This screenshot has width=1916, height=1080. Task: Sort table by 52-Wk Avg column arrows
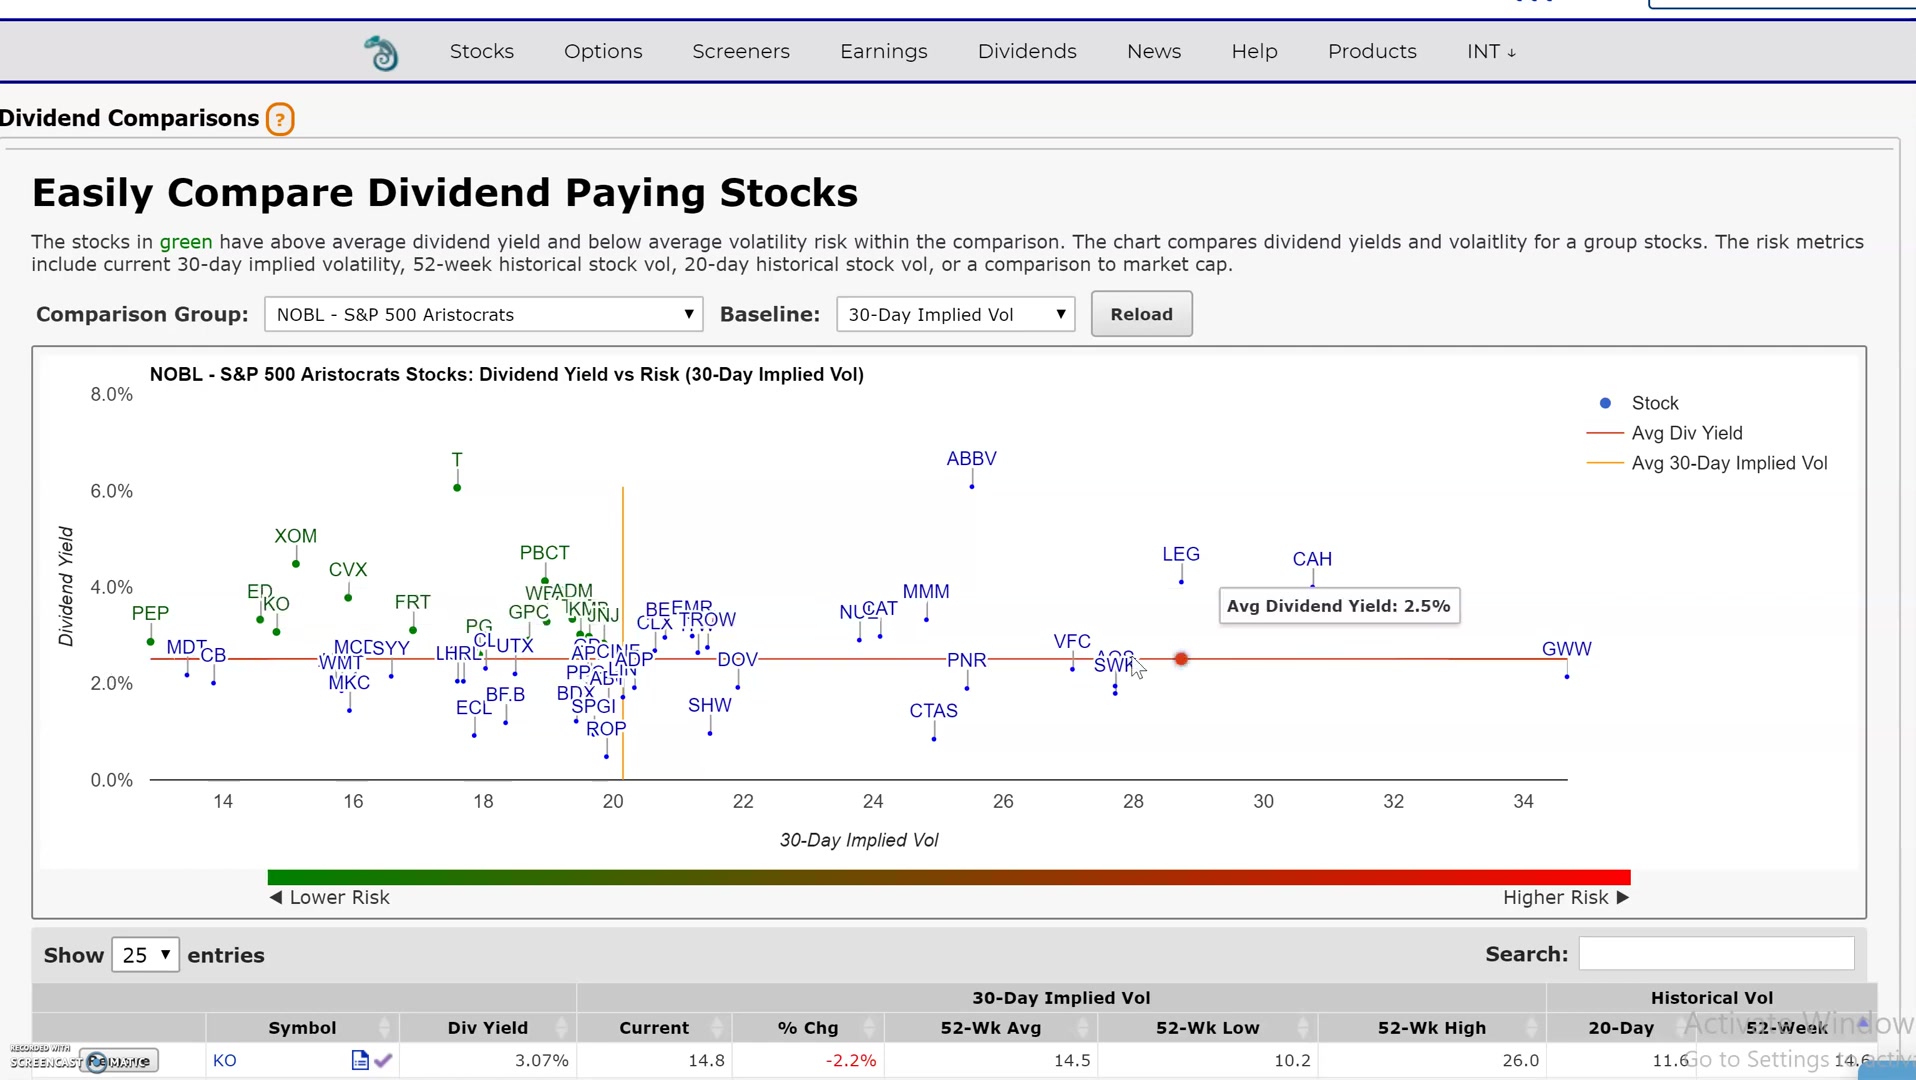click(x=1082, y=1027)
